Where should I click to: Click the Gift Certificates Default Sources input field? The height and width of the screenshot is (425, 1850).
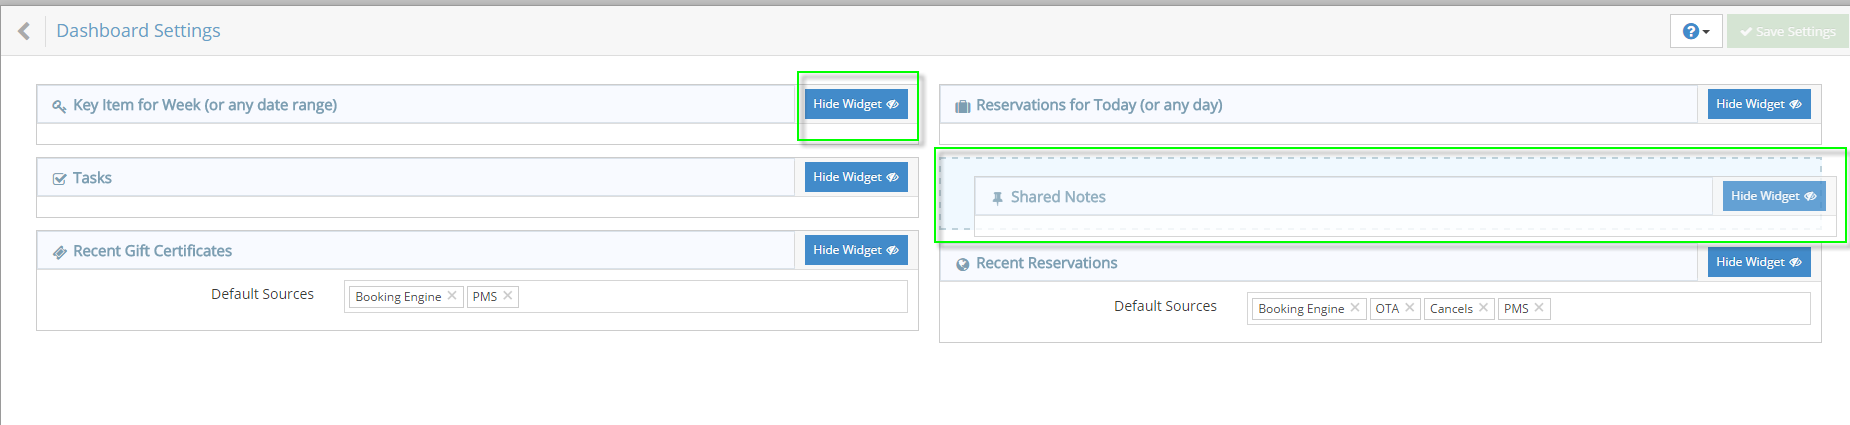click(710, 296)
